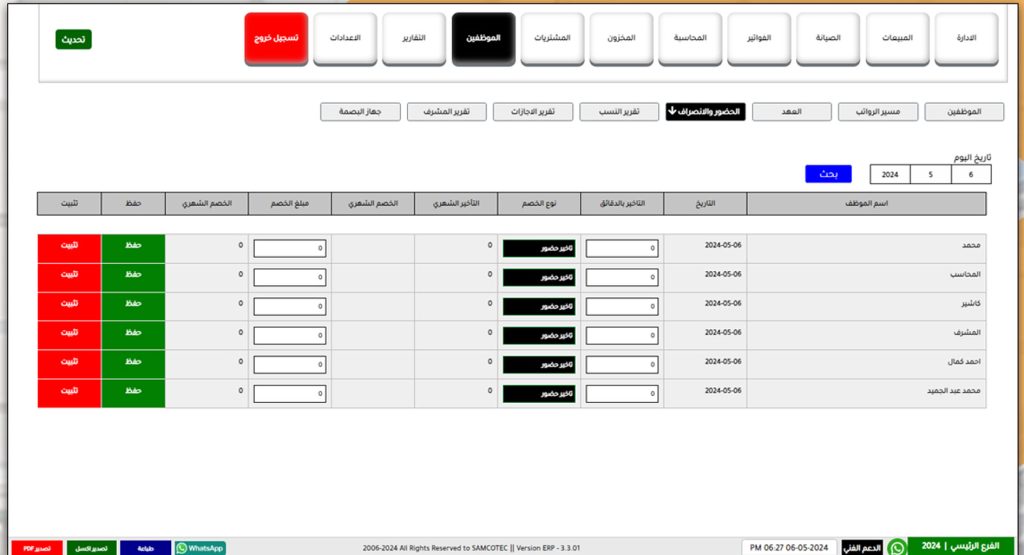Click the blue طباعة print button

145,548
